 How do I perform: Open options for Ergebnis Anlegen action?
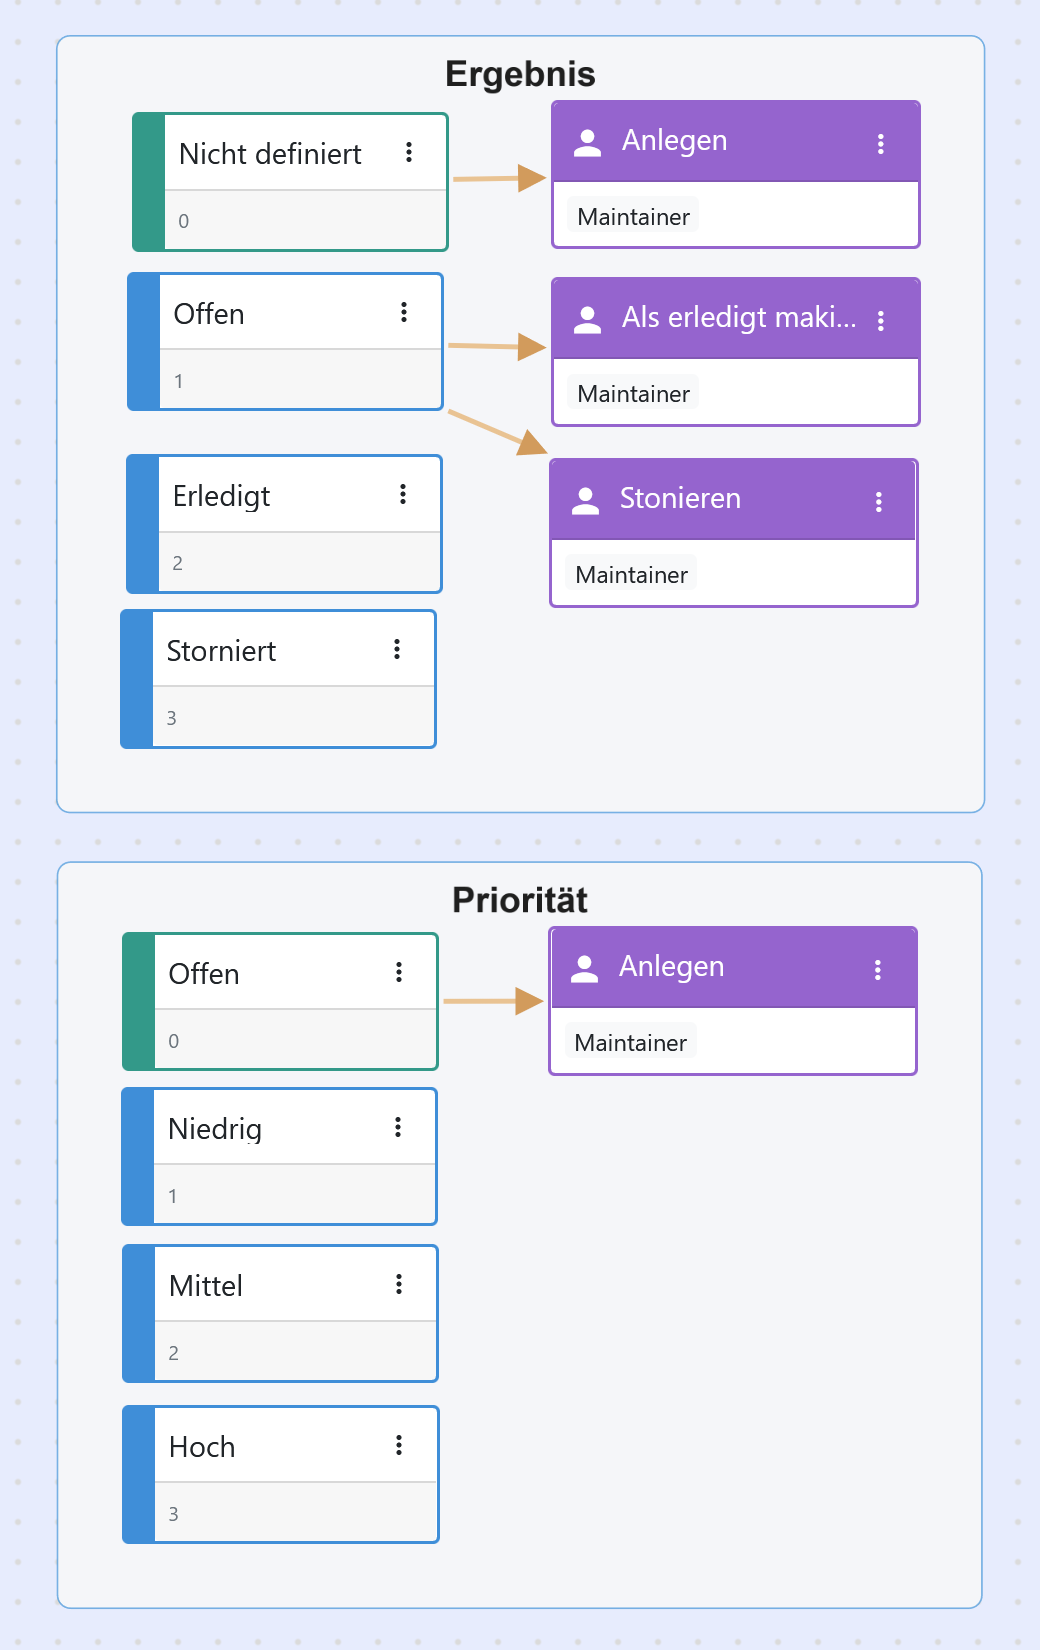pos(881,143)
